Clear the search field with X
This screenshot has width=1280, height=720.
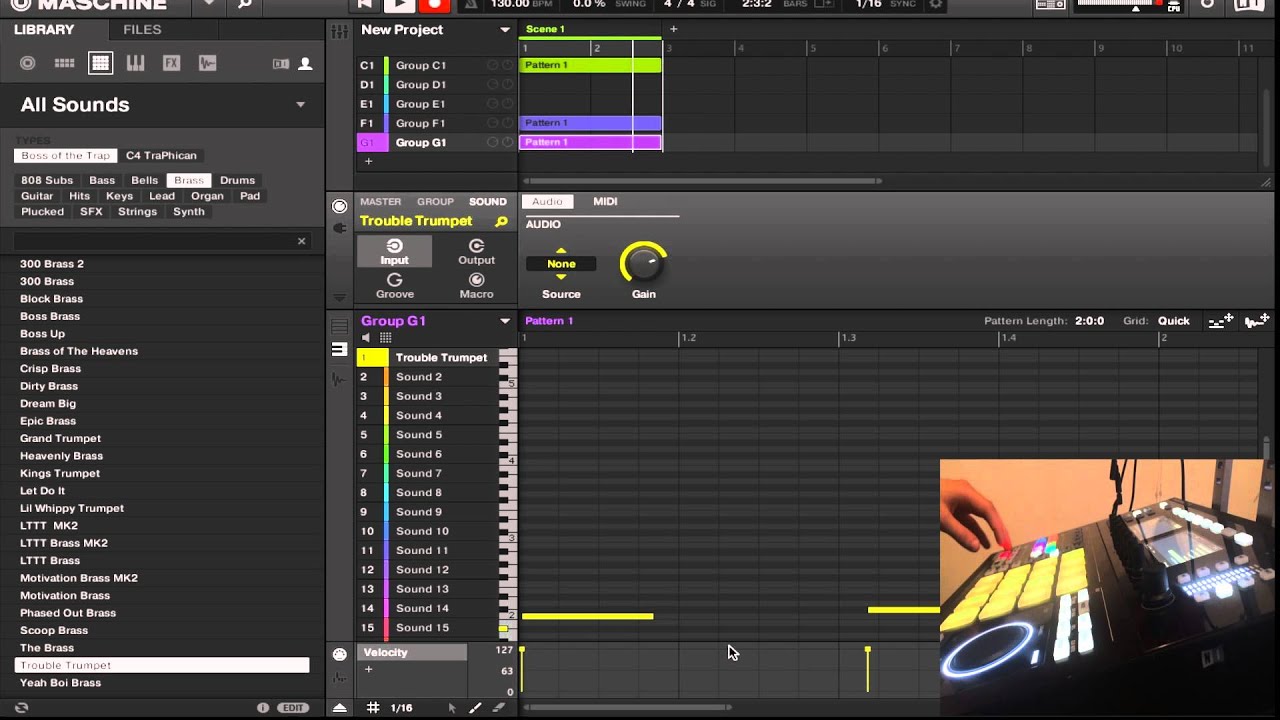pyautogui.click(x=301, y=241)
